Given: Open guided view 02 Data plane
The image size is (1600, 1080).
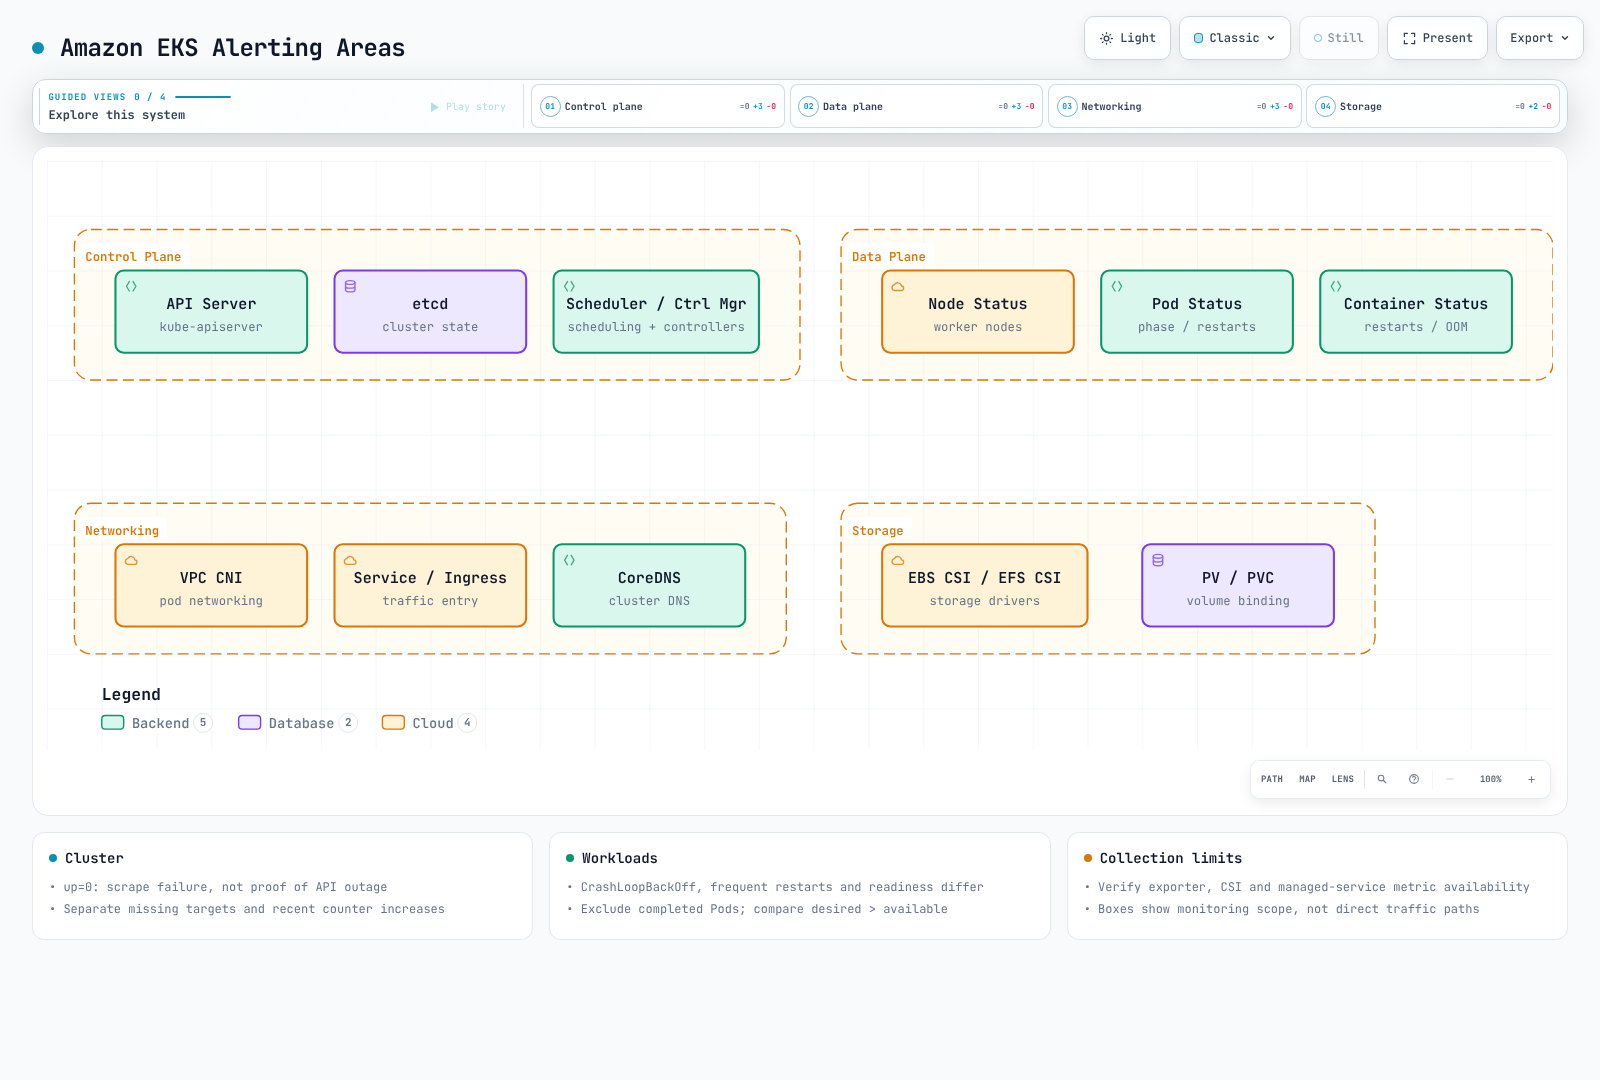Looking at the screenshot, I should (916, 106).
